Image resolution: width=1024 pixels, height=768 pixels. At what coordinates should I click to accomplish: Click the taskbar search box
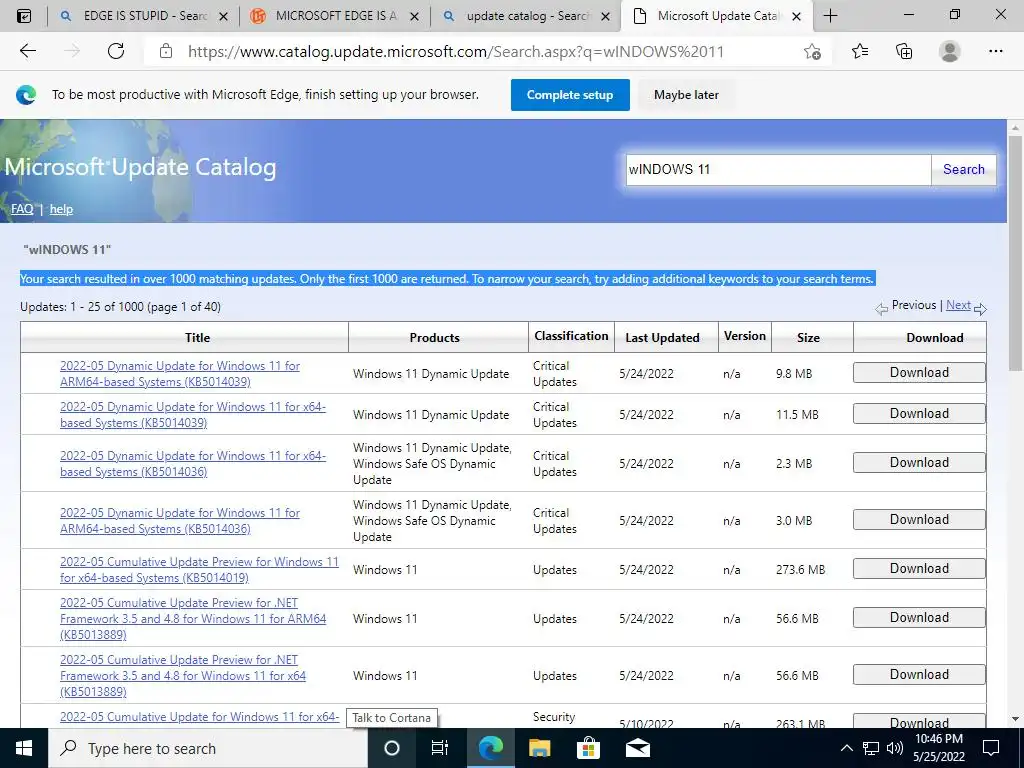click(x=208, y=748)
